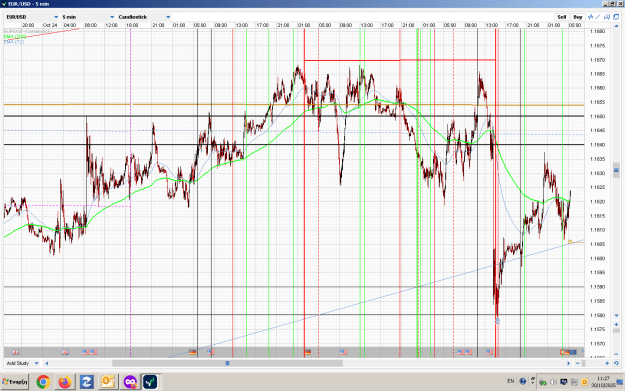Open Firefox from taskbar
This screenshot has height=391, width=625.
[65, 382]
